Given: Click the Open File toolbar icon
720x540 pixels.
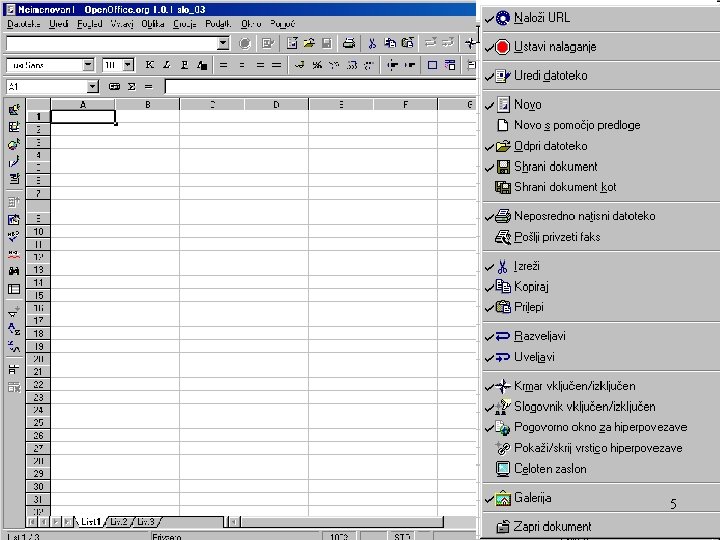Looking at the screenshot, I should pos(309,44).
